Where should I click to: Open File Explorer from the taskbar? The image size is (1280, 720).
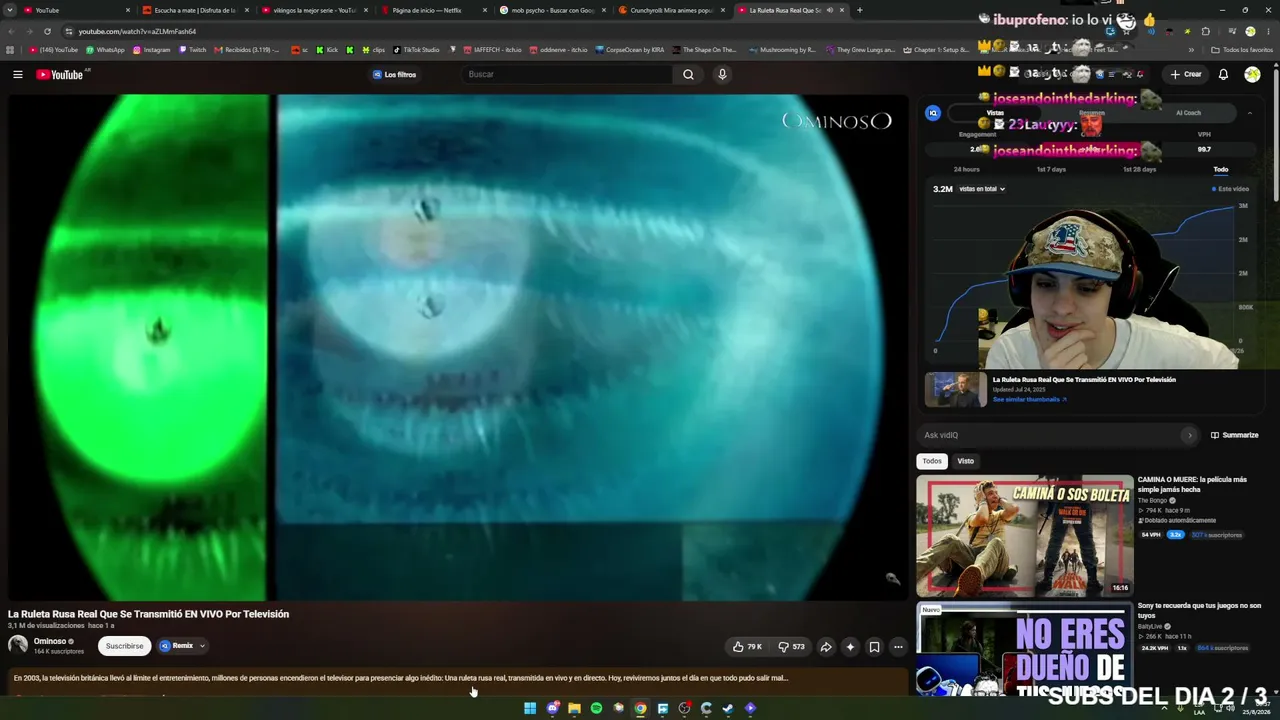tap(574, 708)
